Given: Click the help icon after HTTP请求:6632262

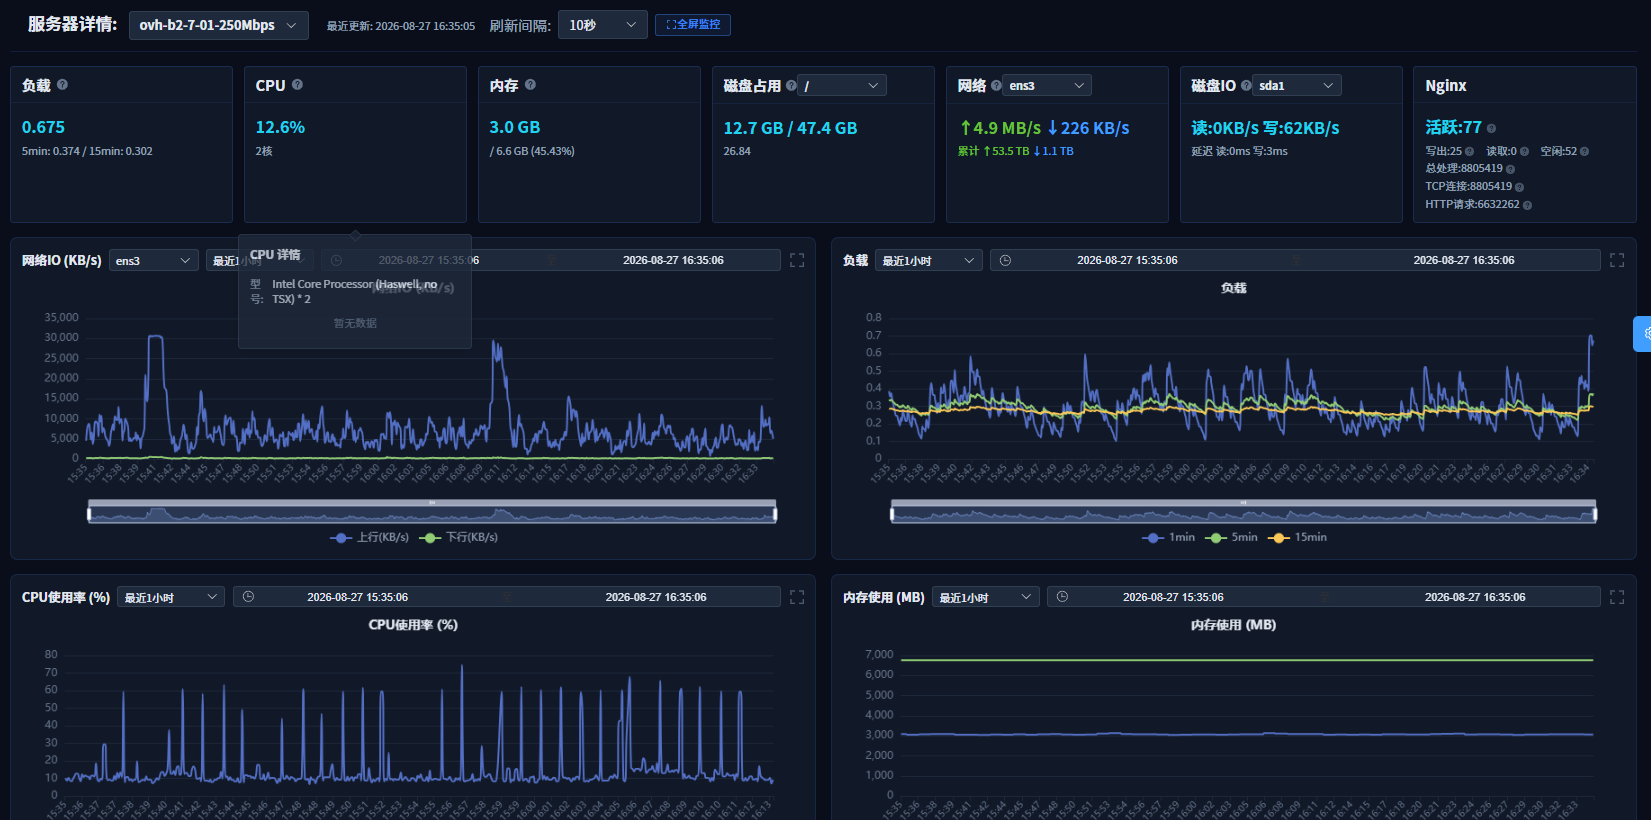Looking at the screenshot, I should (1527, 205).
